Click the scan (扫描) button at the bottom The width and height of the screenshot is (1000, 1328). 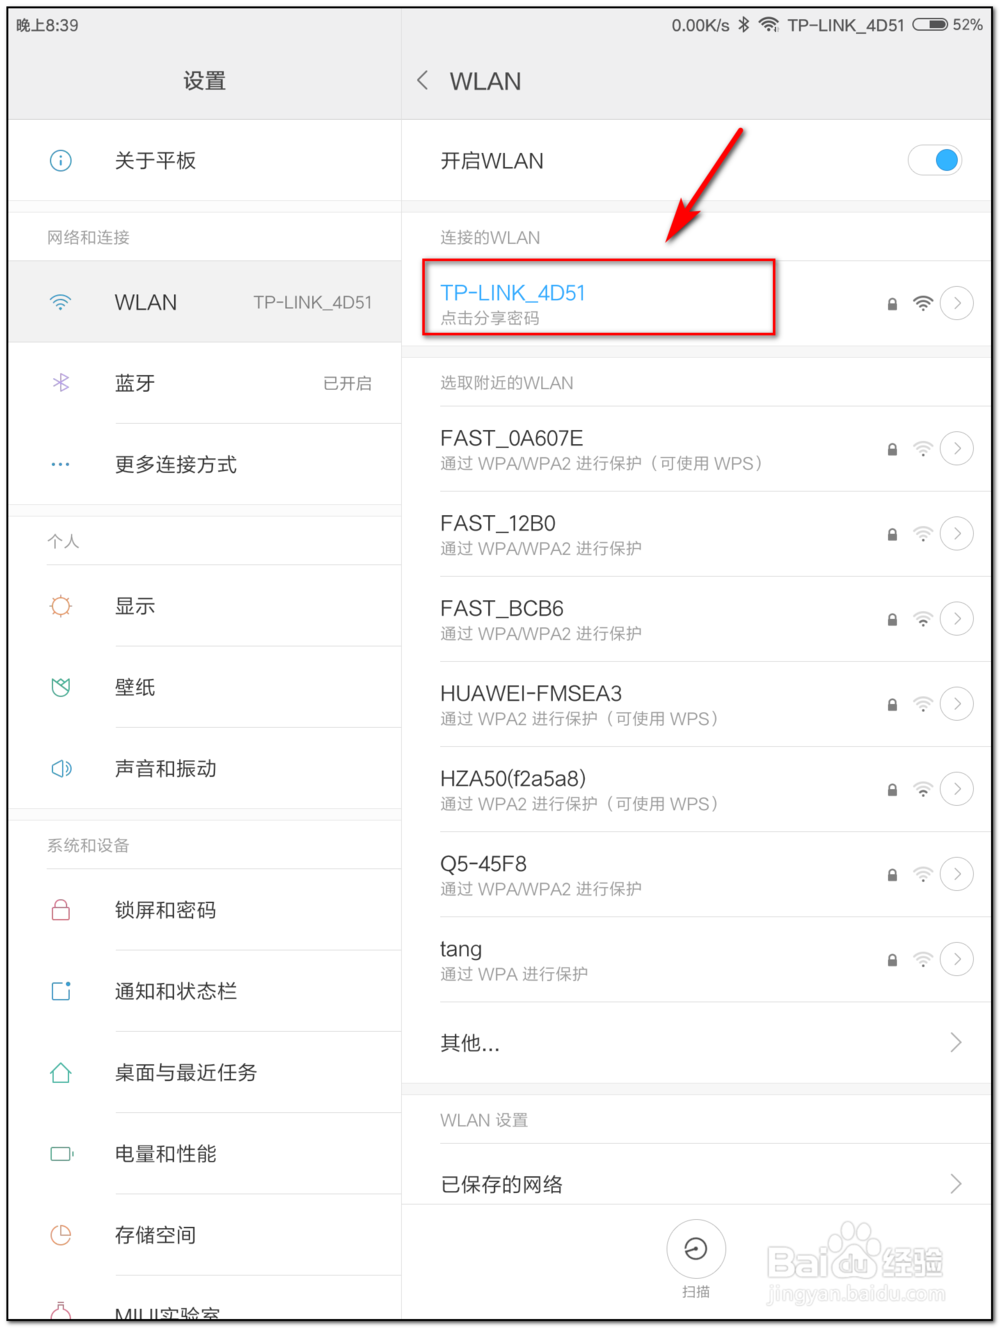click(x=696, y=1249)
